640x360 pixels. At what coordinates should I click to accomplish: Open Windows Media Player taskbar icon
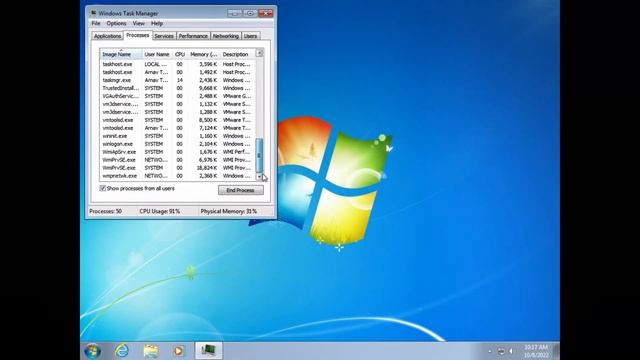[178, 351]
